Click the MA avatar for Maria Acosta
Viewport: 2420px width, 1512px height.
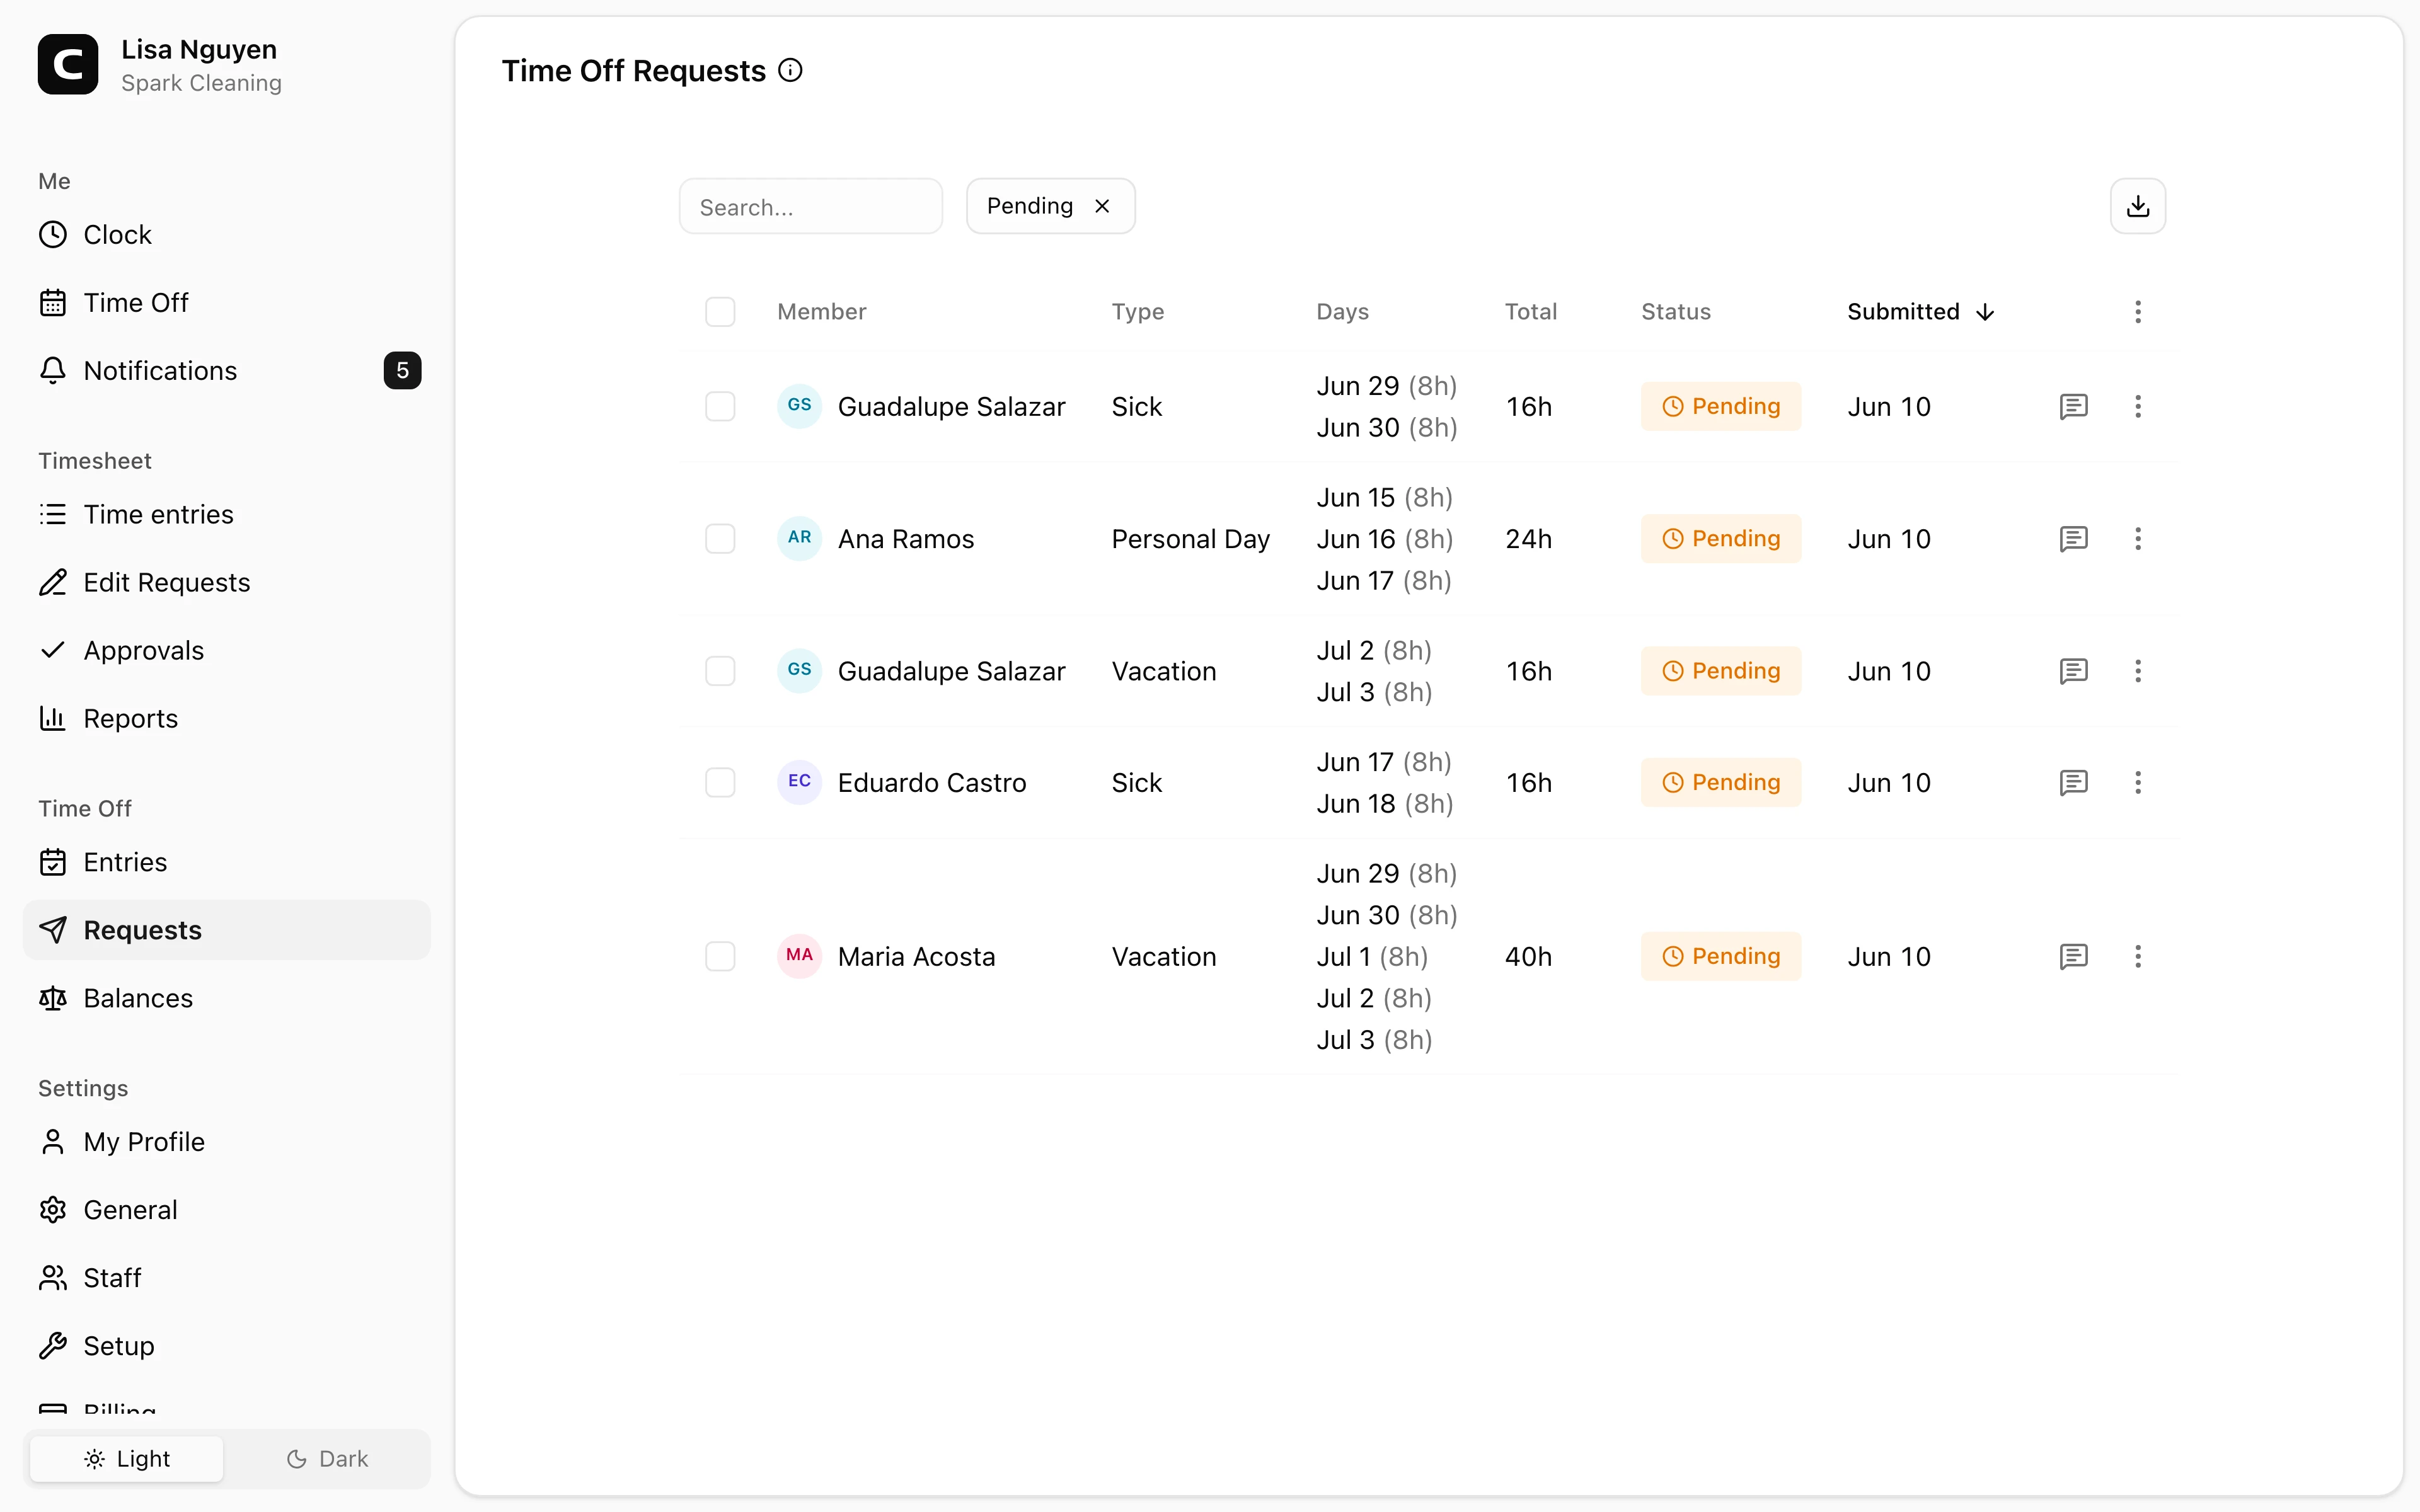point(799,955)
